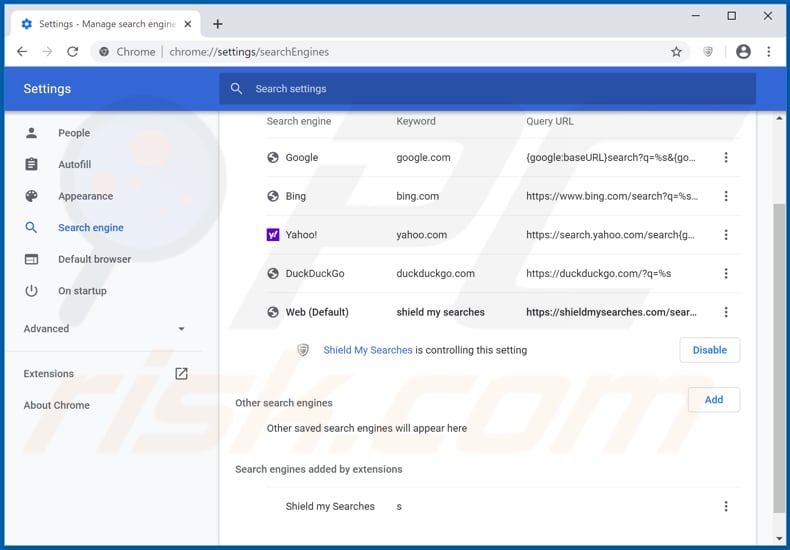Click the shield icon beside Shield My Searches notice
Viewport: 790px width, 550px height.
303,350
